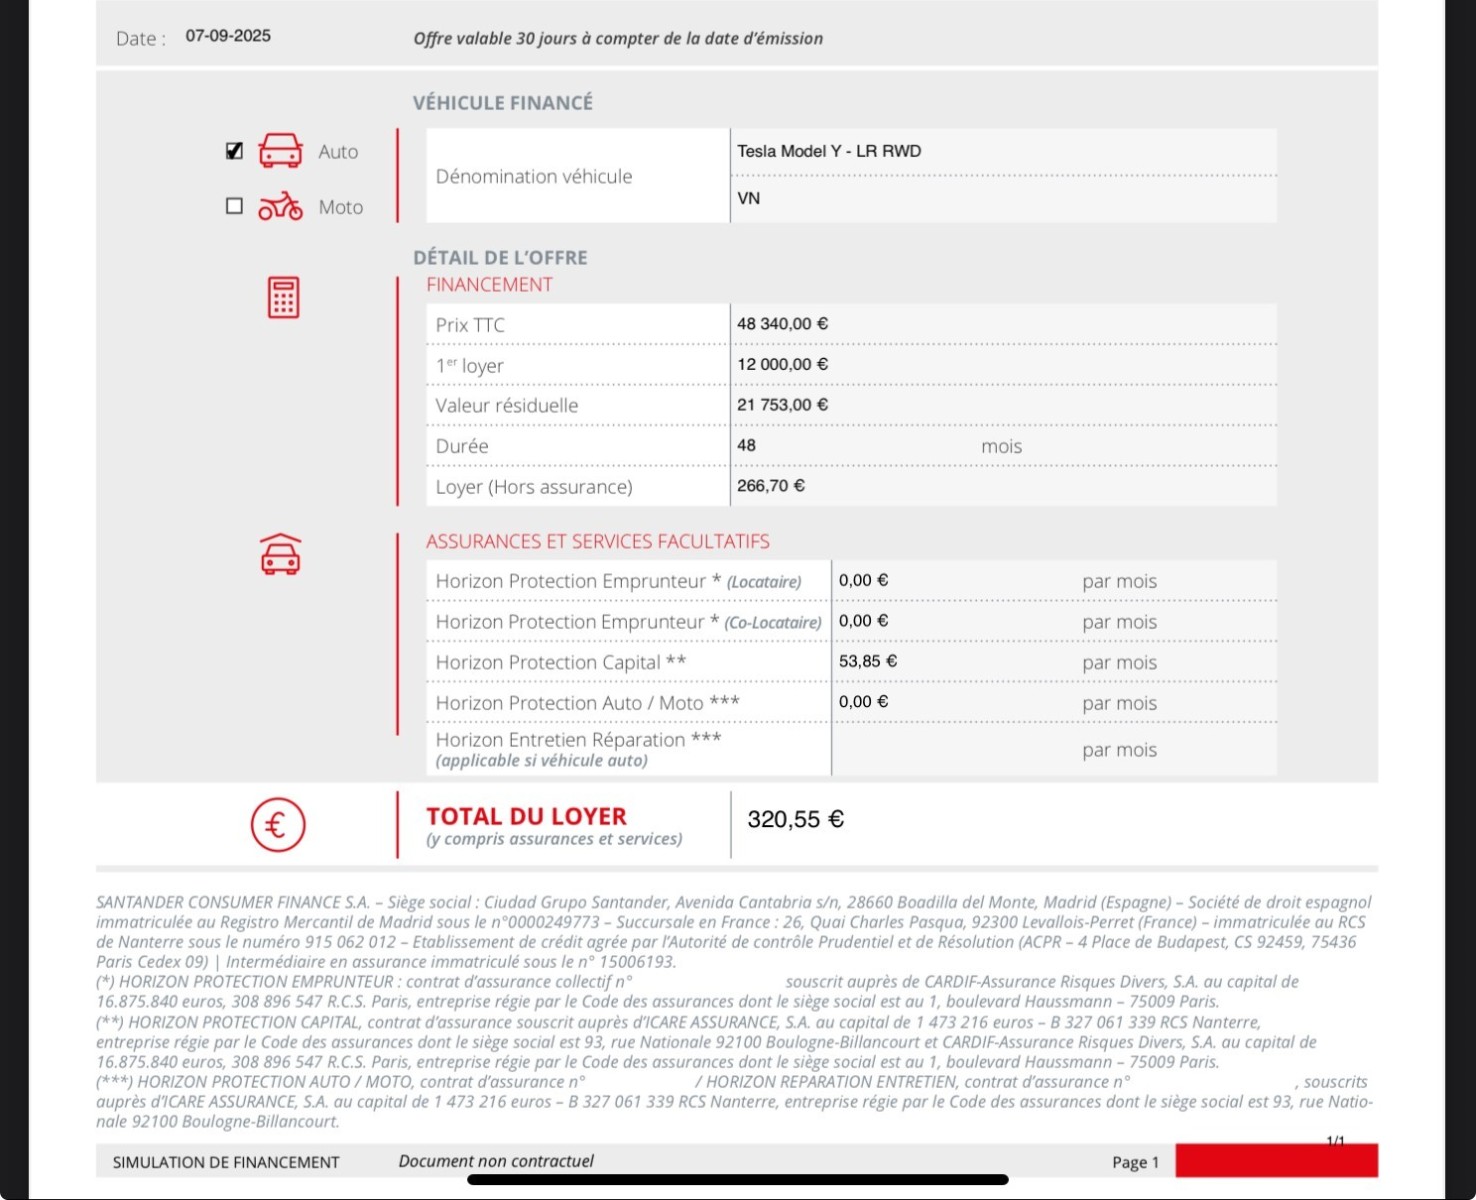
Task: Click the red motorcycle icon beside Moto
Action: [x=281, y=206]
